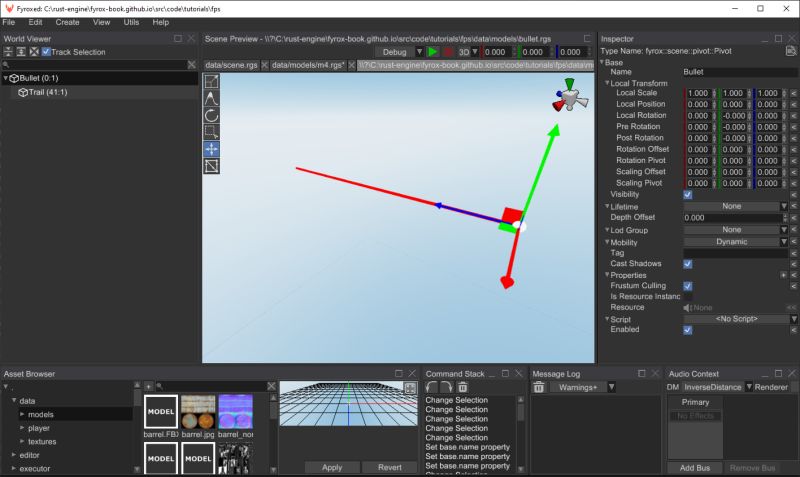The height and width of the screenshot is (477, 800).
Task: Expand the editor folder in Asset Browser
Action: point(14,455)
